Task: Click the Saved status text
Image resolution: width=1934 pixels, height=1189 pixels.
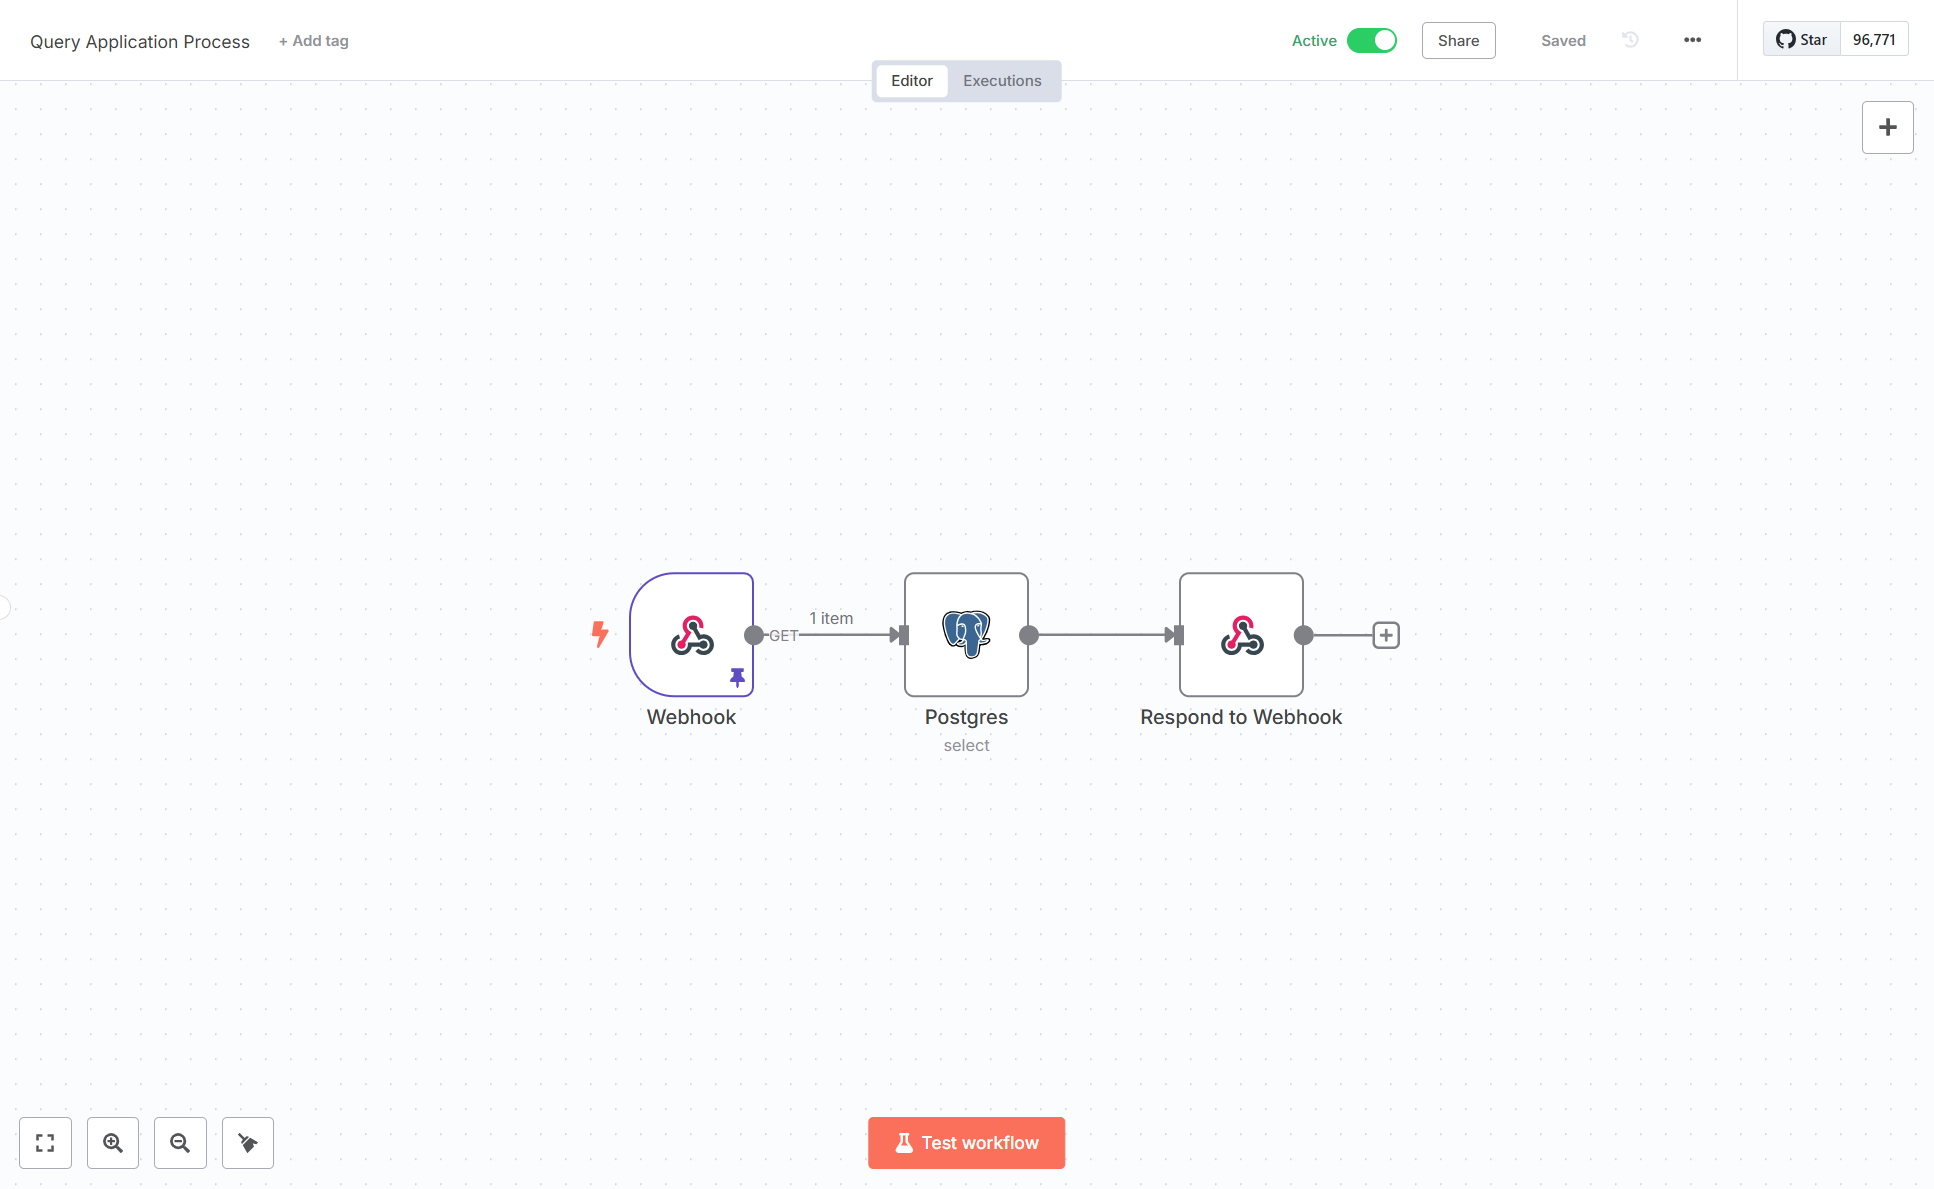Action: (x=1563, y=41)
